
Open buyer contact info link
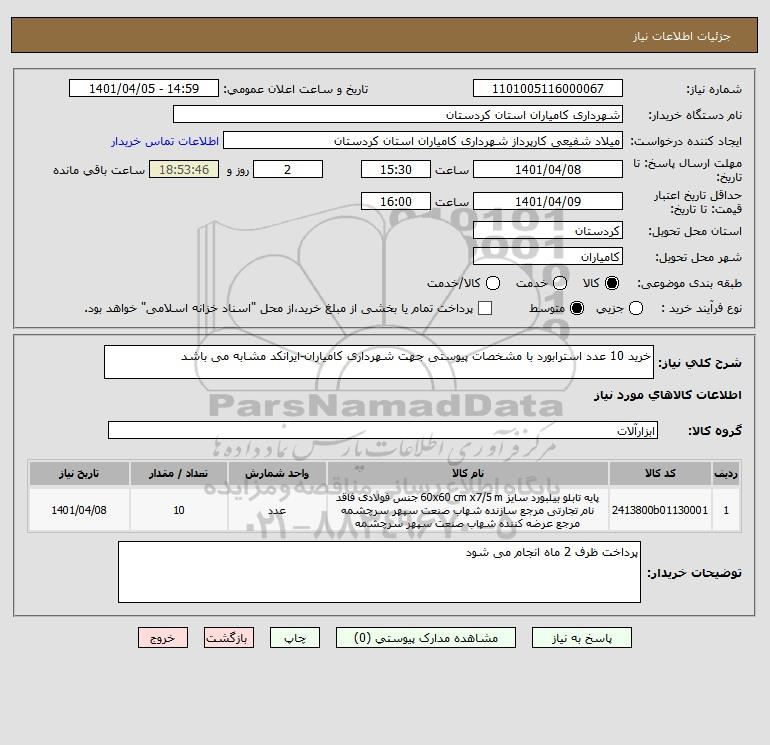[165, 141]
